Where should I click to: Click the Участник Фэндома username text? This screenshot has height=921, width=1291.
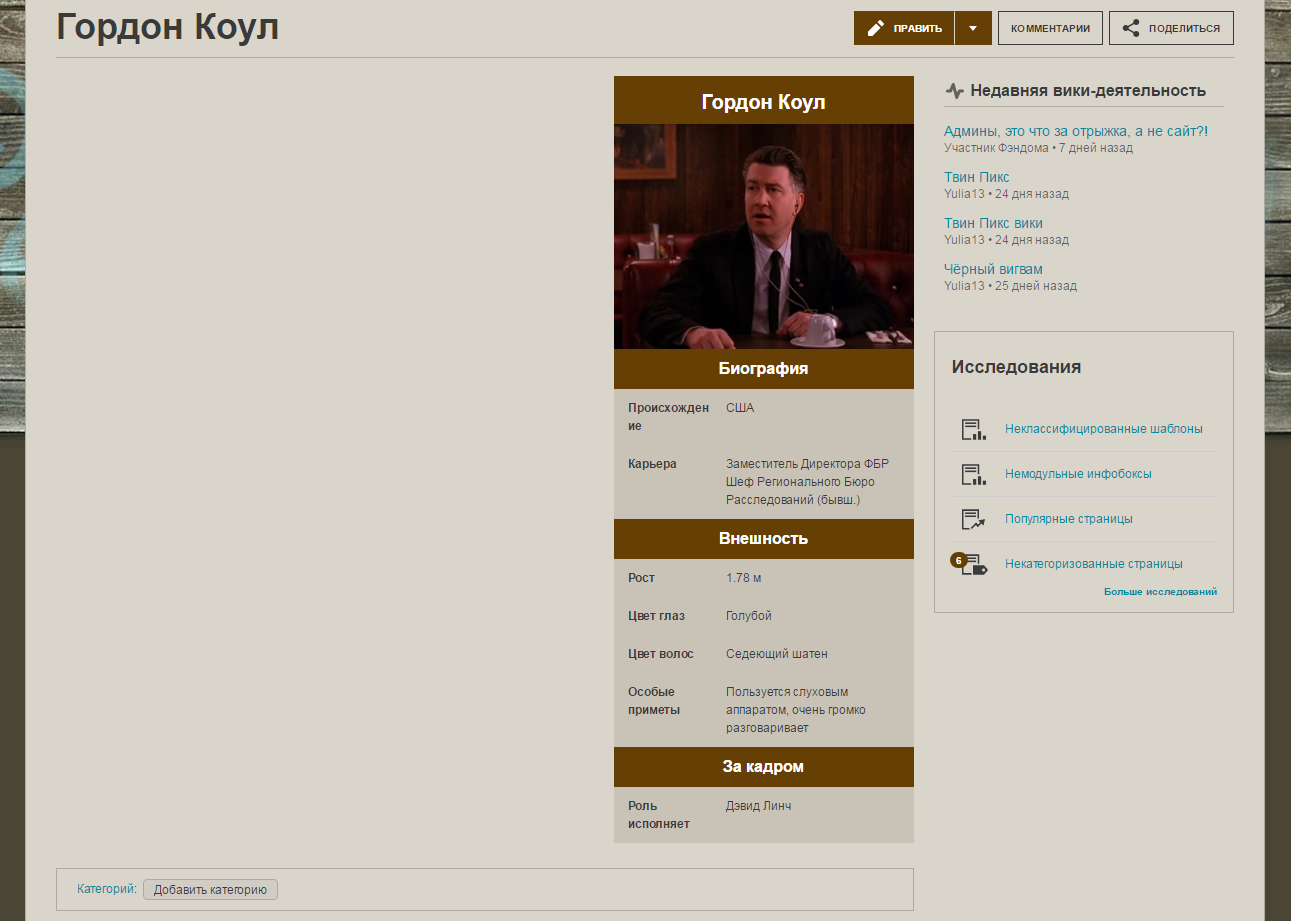coord(996,148)
